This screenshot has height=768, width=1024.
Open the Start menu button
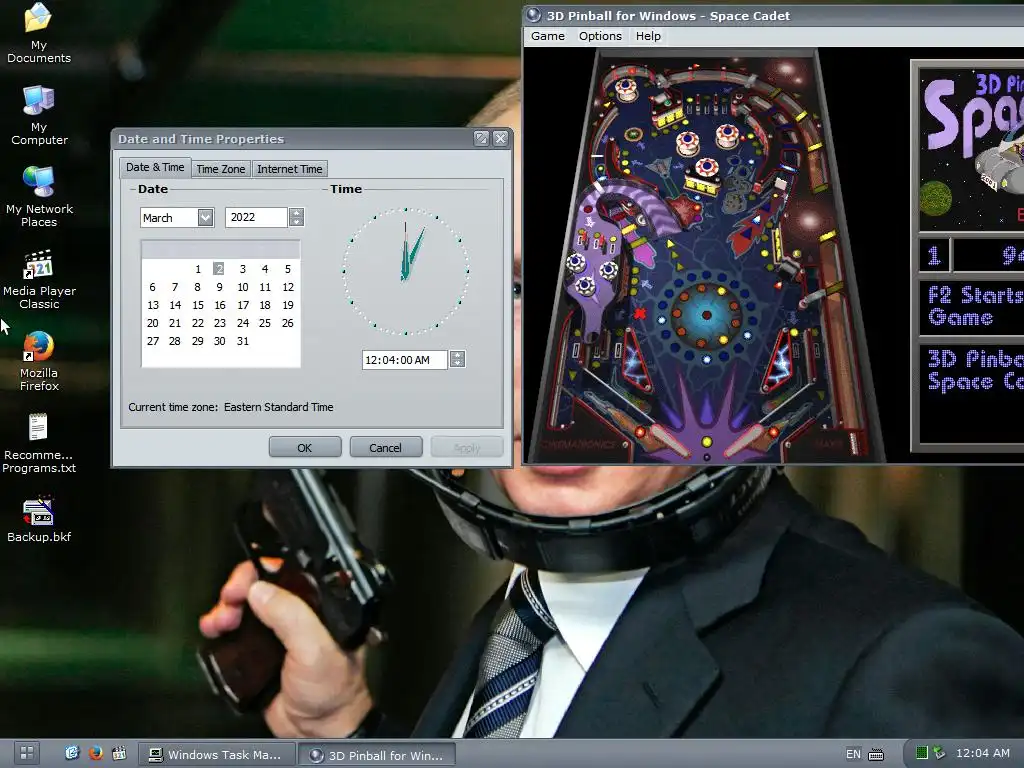(x=27, y=753)
